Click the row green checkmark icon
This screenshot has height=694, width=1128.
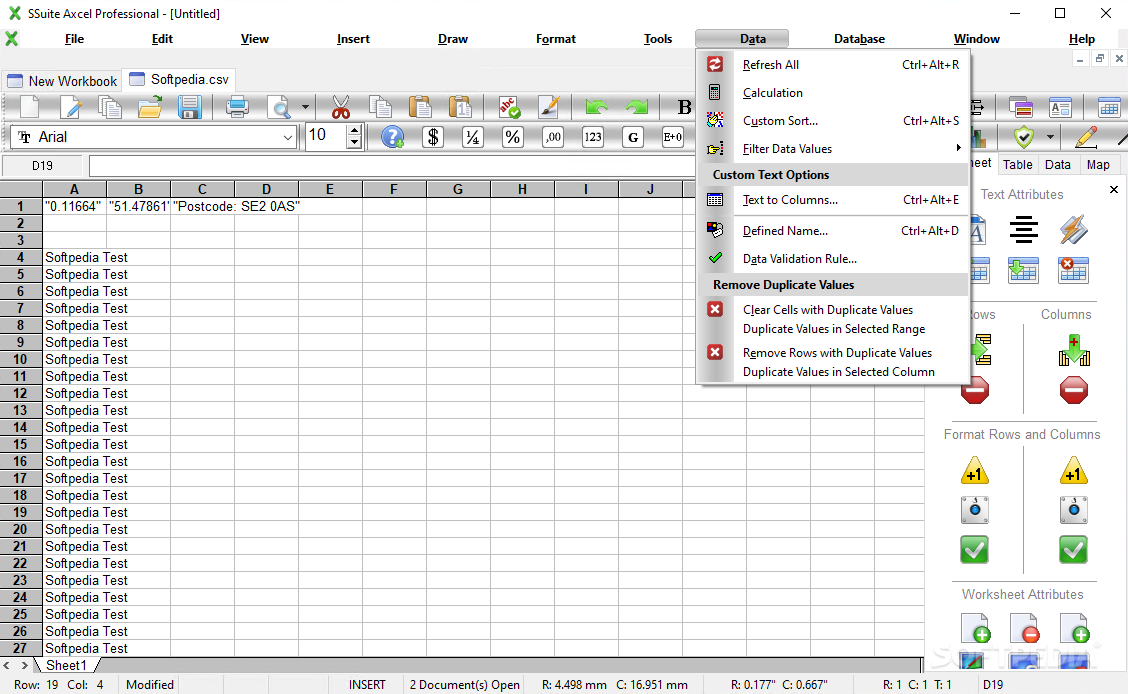click(974, 550)
